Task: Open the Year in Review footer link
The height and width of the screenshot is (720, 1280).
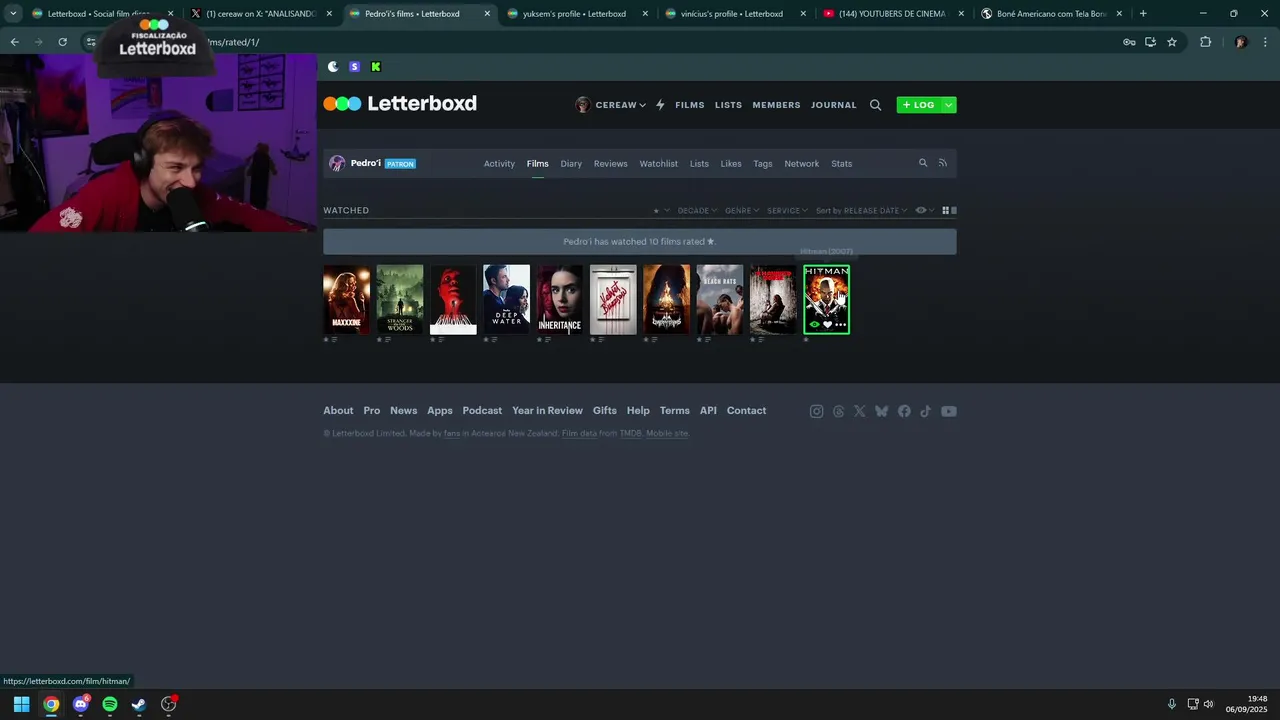Action: [x=547, y=411]
